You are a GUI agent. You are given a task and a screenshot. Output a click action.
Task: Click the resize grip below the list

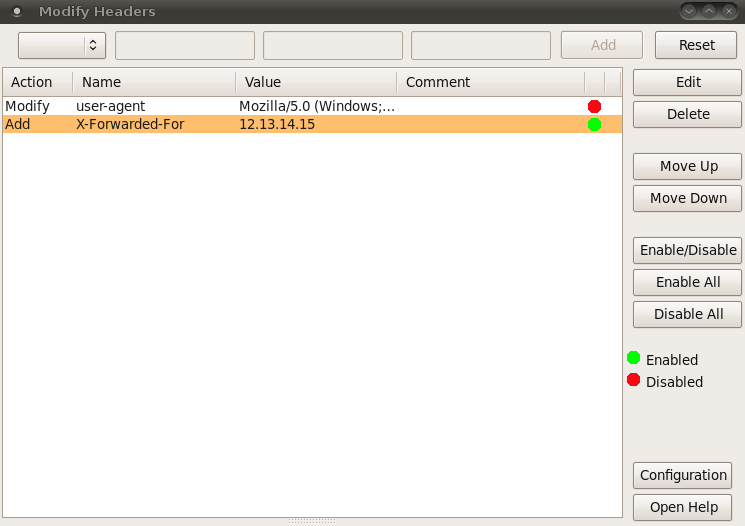(x=312, y=521)
